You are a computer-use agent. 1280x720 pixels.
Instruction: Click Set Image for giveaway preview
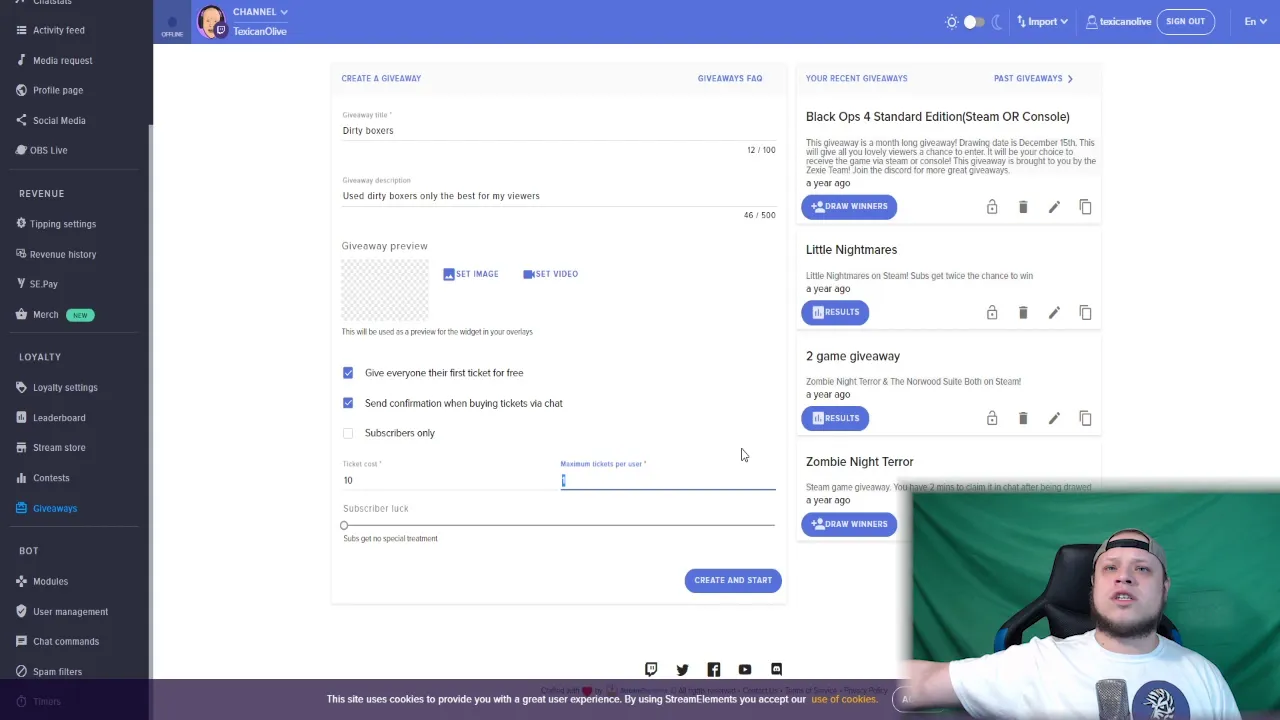(x=471, y=274)
